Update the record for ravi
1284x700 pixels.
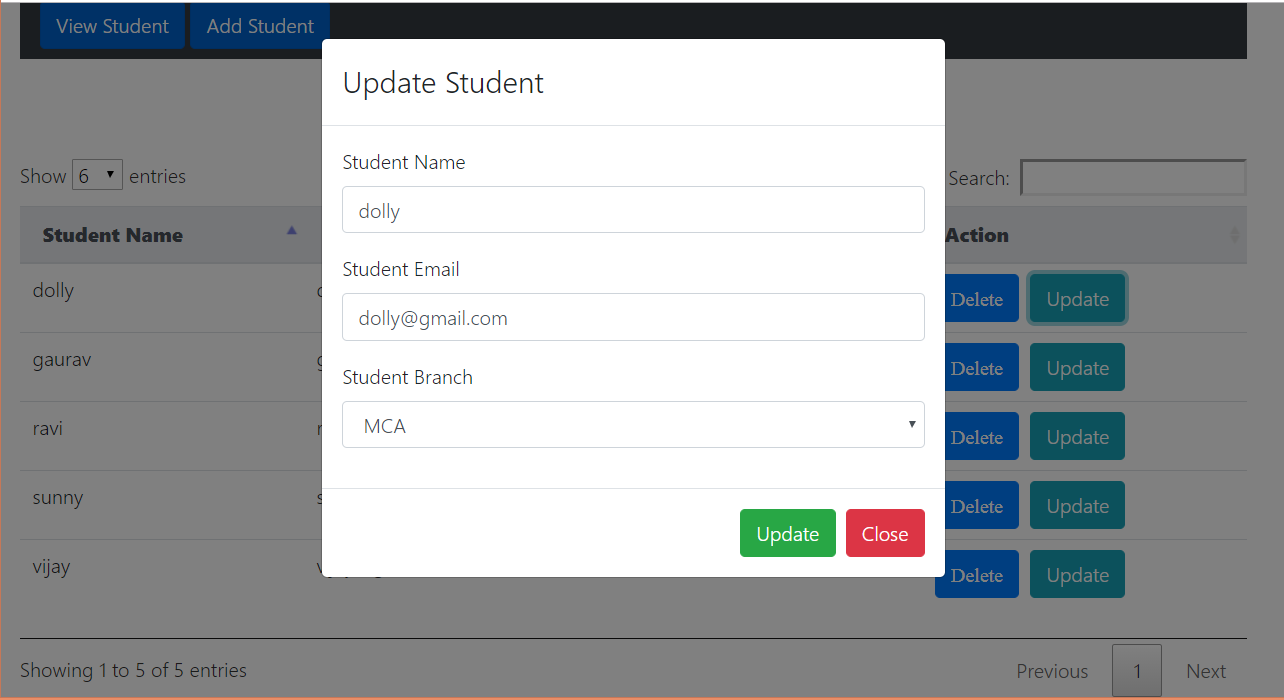coord(1077,436)
